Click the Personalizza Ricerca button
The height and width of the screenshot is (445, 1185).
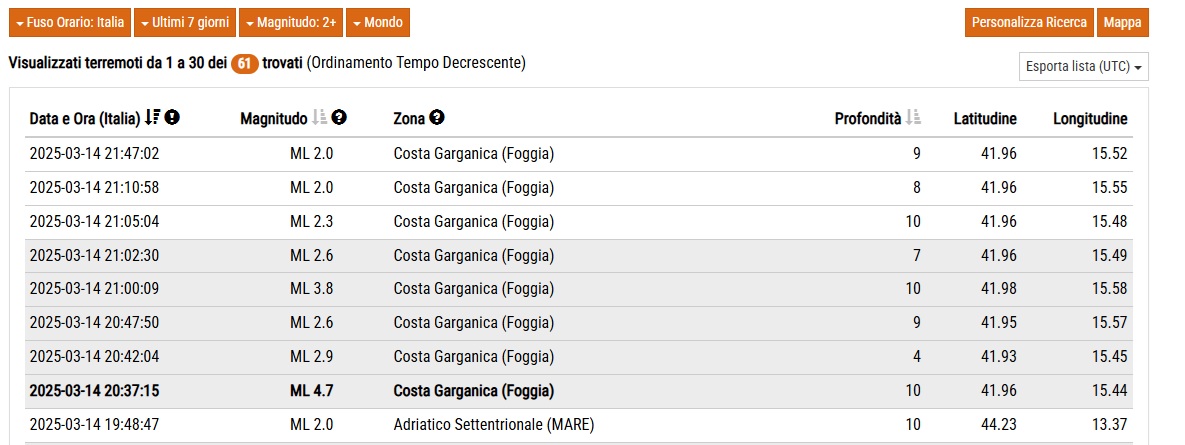point(1029,23)
